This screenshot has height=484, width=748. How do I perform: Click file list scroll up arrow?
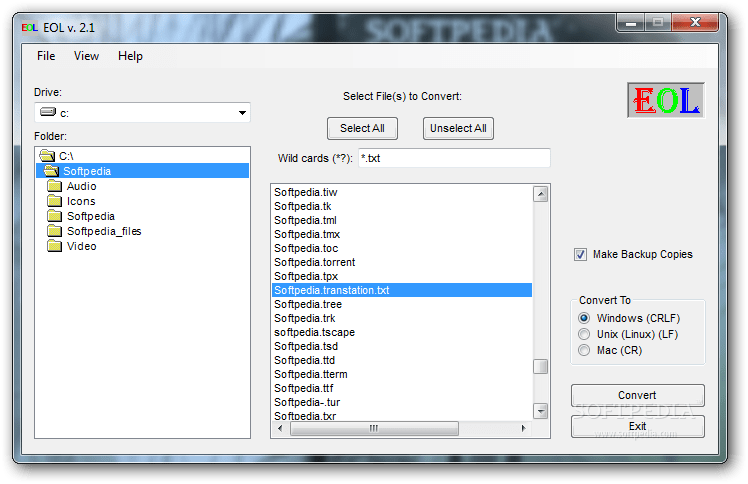pyautogui.click(x=540, y=194)
